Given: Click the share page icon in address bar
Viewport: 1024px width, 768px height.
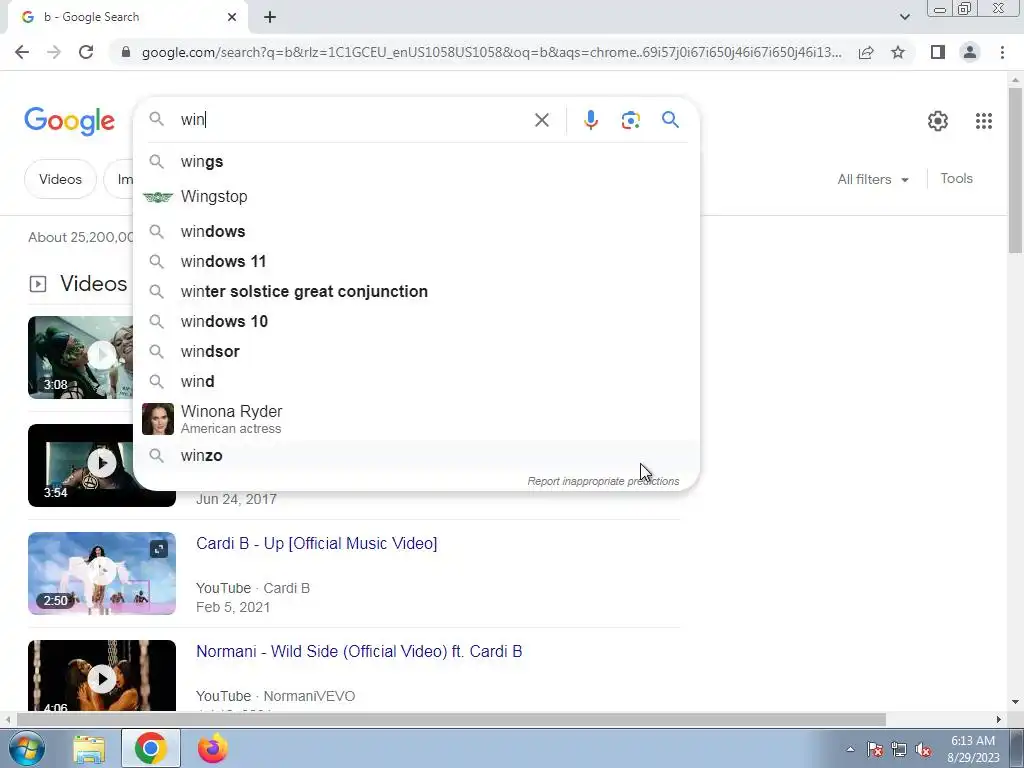Looking at the screenshot, I should pos(866,52).
